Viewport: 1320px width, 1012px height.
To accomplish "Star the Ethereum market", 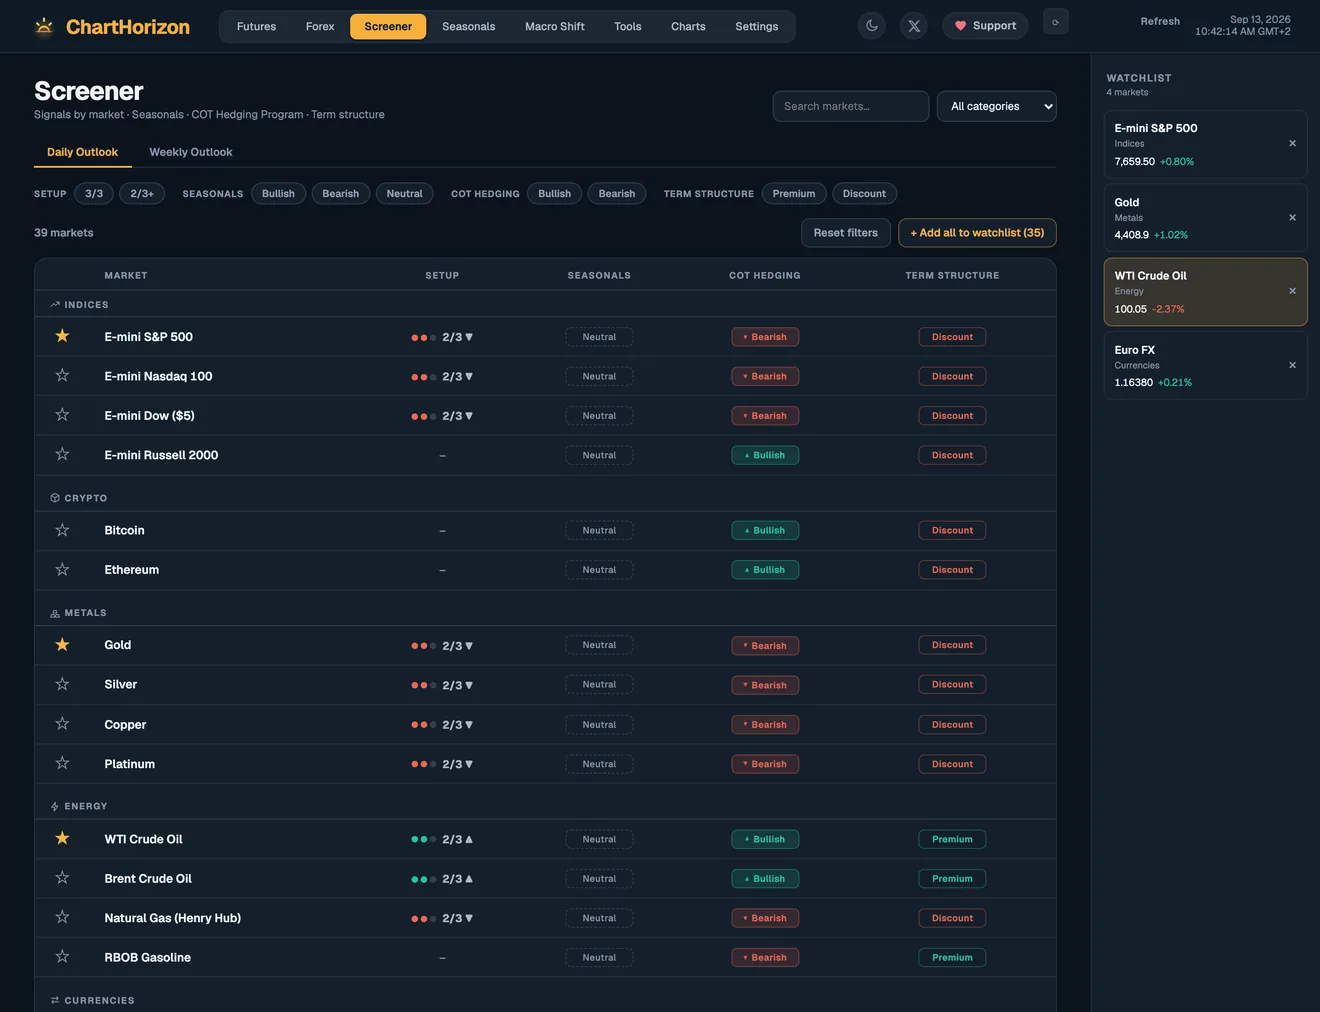I will [62, 570].
